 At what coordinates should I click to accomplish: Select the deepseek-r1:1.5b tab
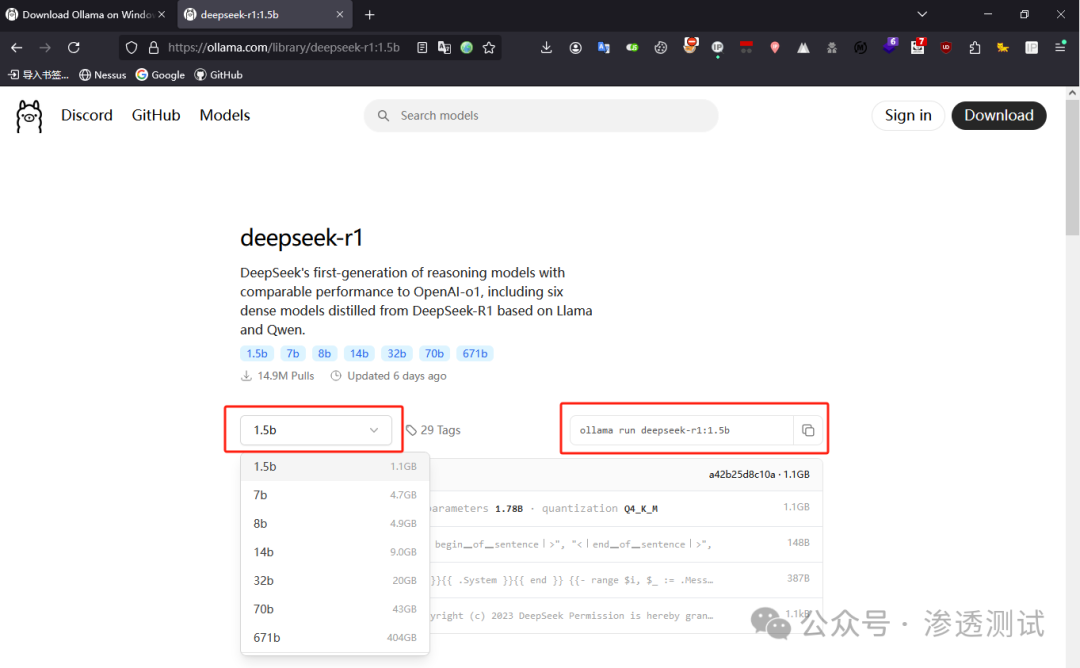[x=265, y=14]
